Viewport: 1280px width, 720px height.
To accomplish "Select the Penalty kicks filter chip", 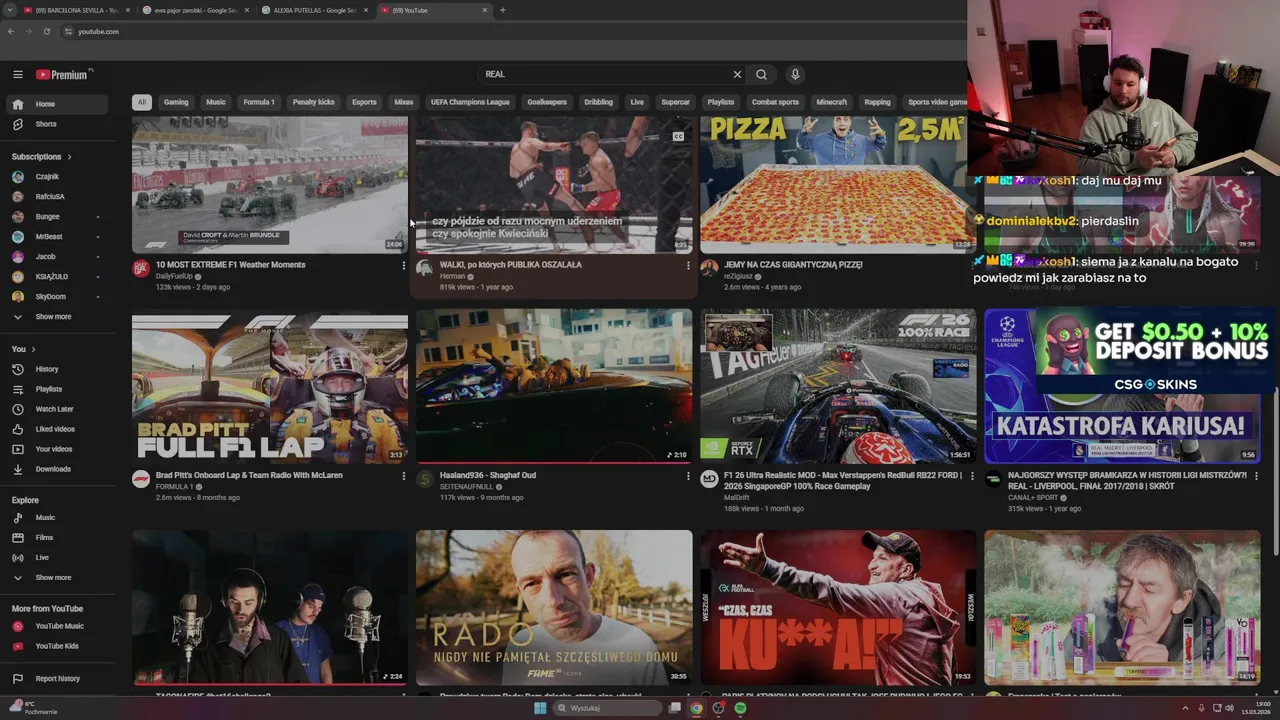I will click(x=314, y=102).
